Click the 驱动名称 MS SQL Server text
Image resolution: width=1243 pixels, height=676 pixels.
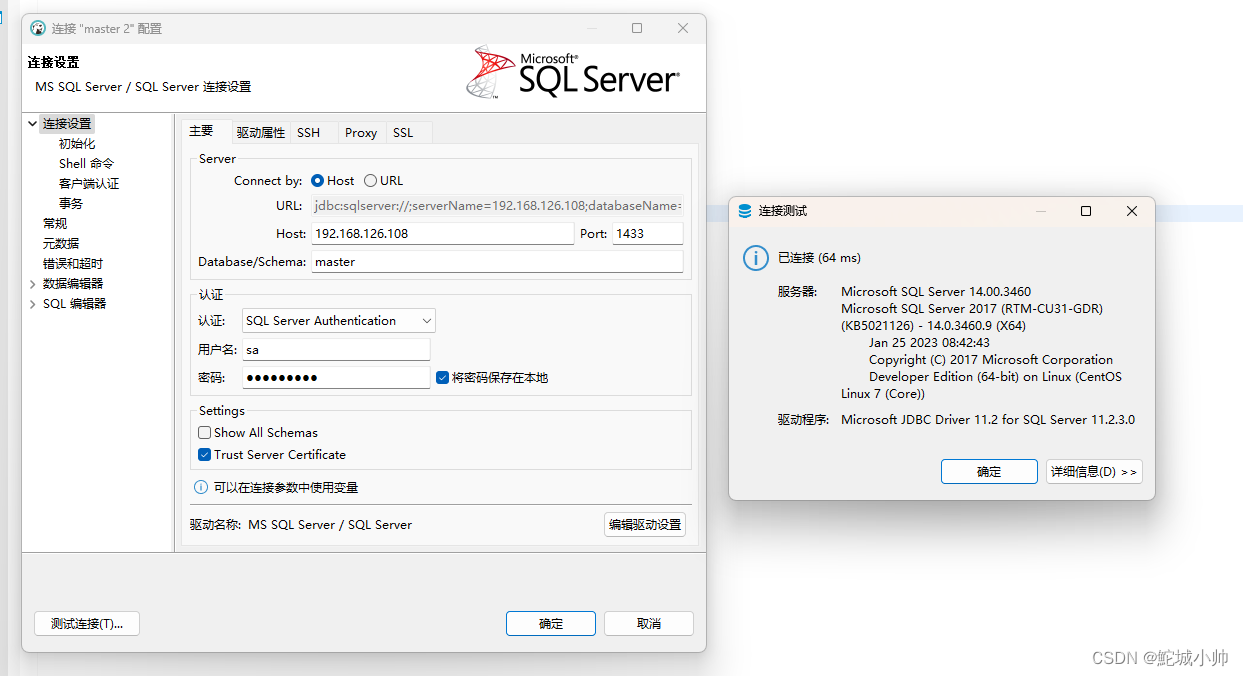point(301,524)
